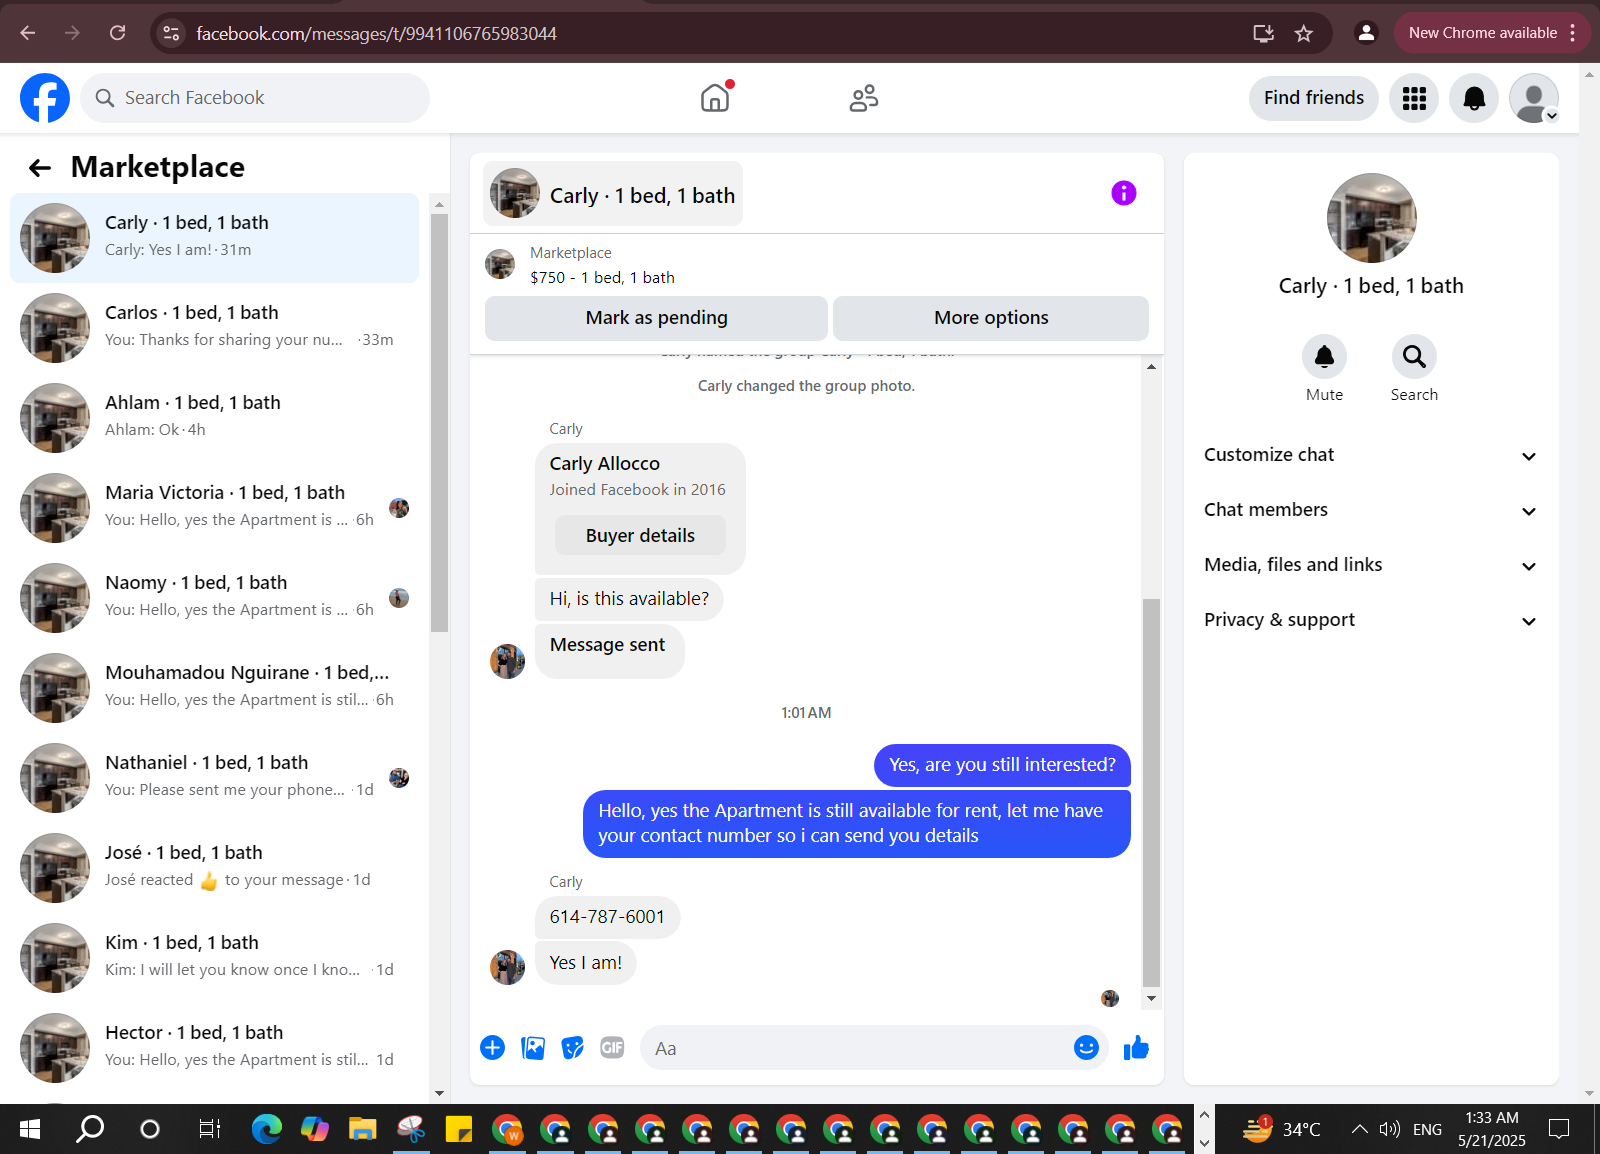
Task: Go to the Home feed icon
Action: [715, 98]
